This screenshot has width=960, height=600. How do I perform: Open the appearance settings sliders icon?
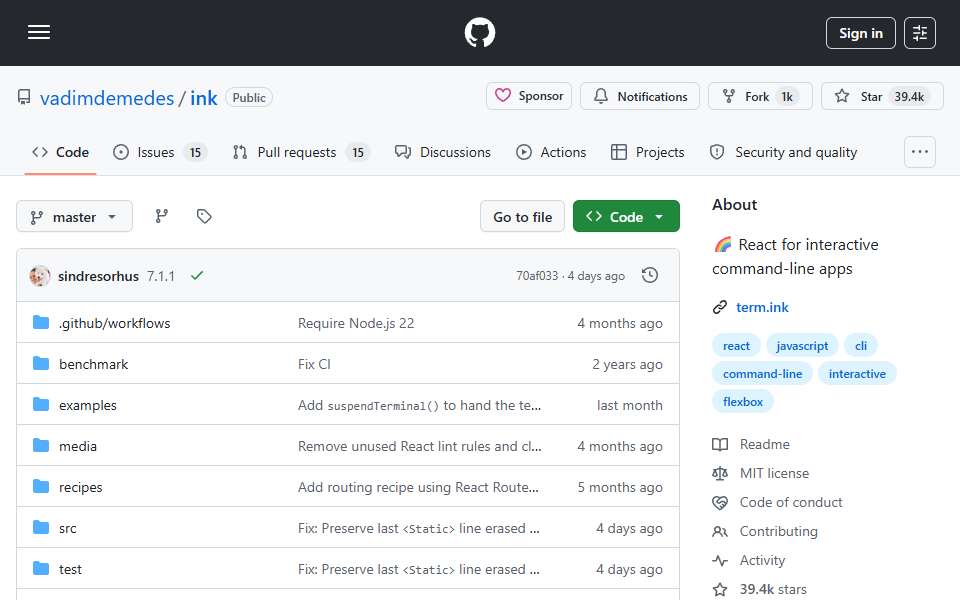click(x=920, y=33)
